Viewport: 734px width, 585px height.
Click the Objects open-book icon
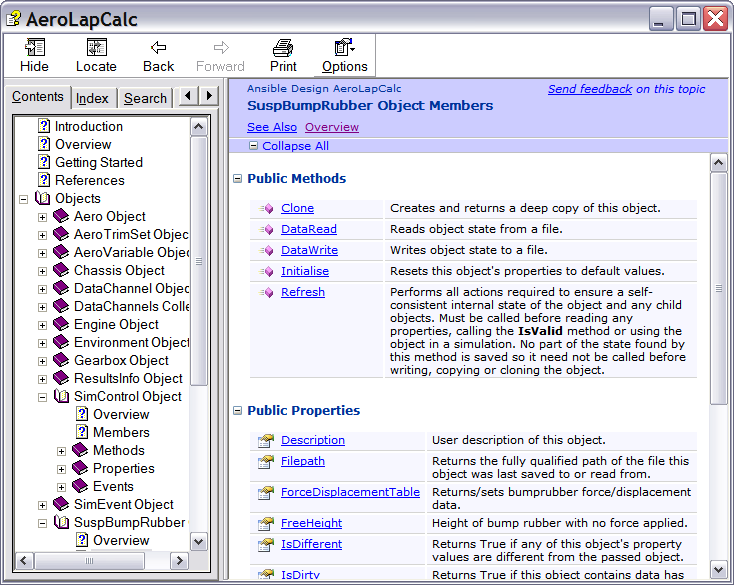43,198
